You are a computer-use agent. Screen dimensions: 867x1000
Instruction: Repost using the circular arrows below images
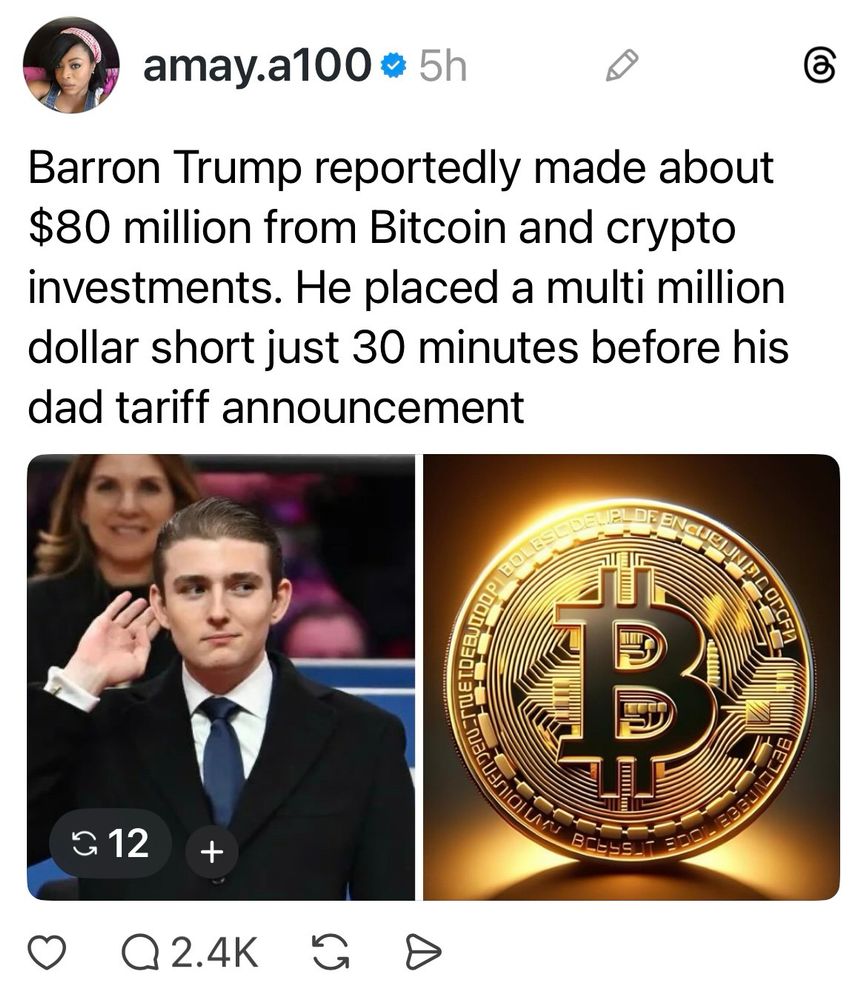(x=330, y=953)
